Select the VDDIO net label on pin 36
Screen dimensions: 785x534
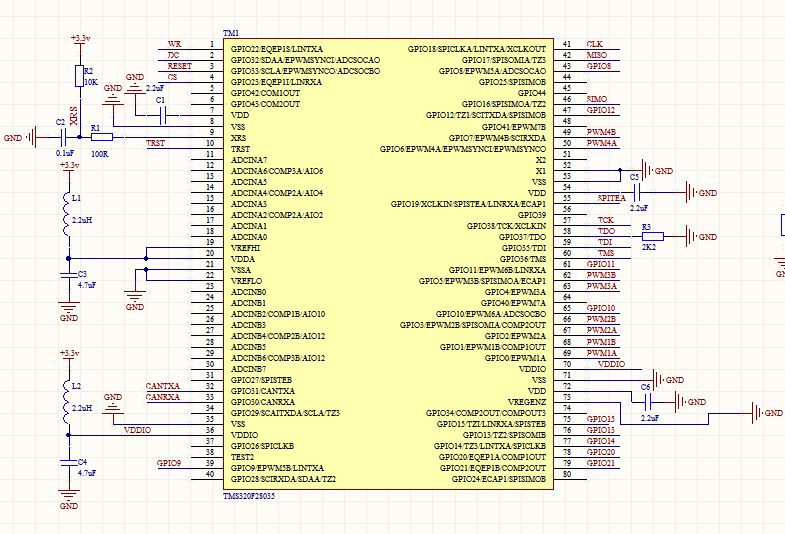coord(137,430)
